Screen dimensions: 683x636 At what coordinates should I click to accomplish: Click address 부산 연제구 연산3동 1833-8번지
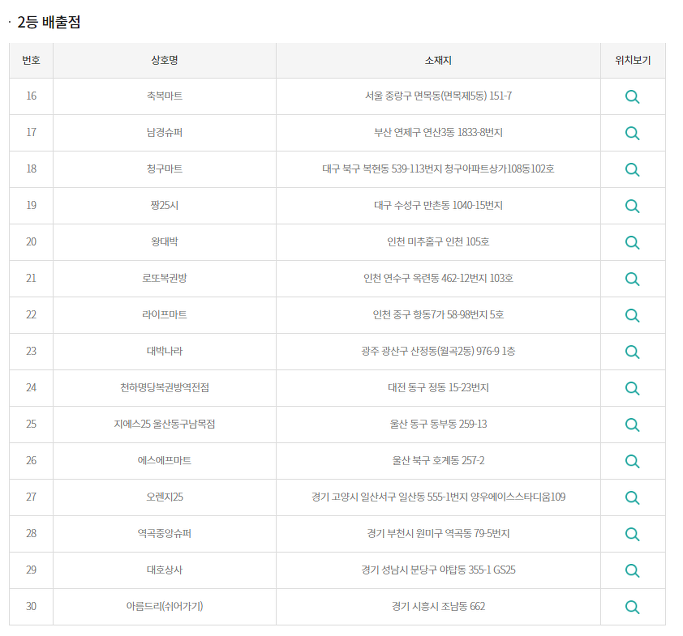pos(438,132)
